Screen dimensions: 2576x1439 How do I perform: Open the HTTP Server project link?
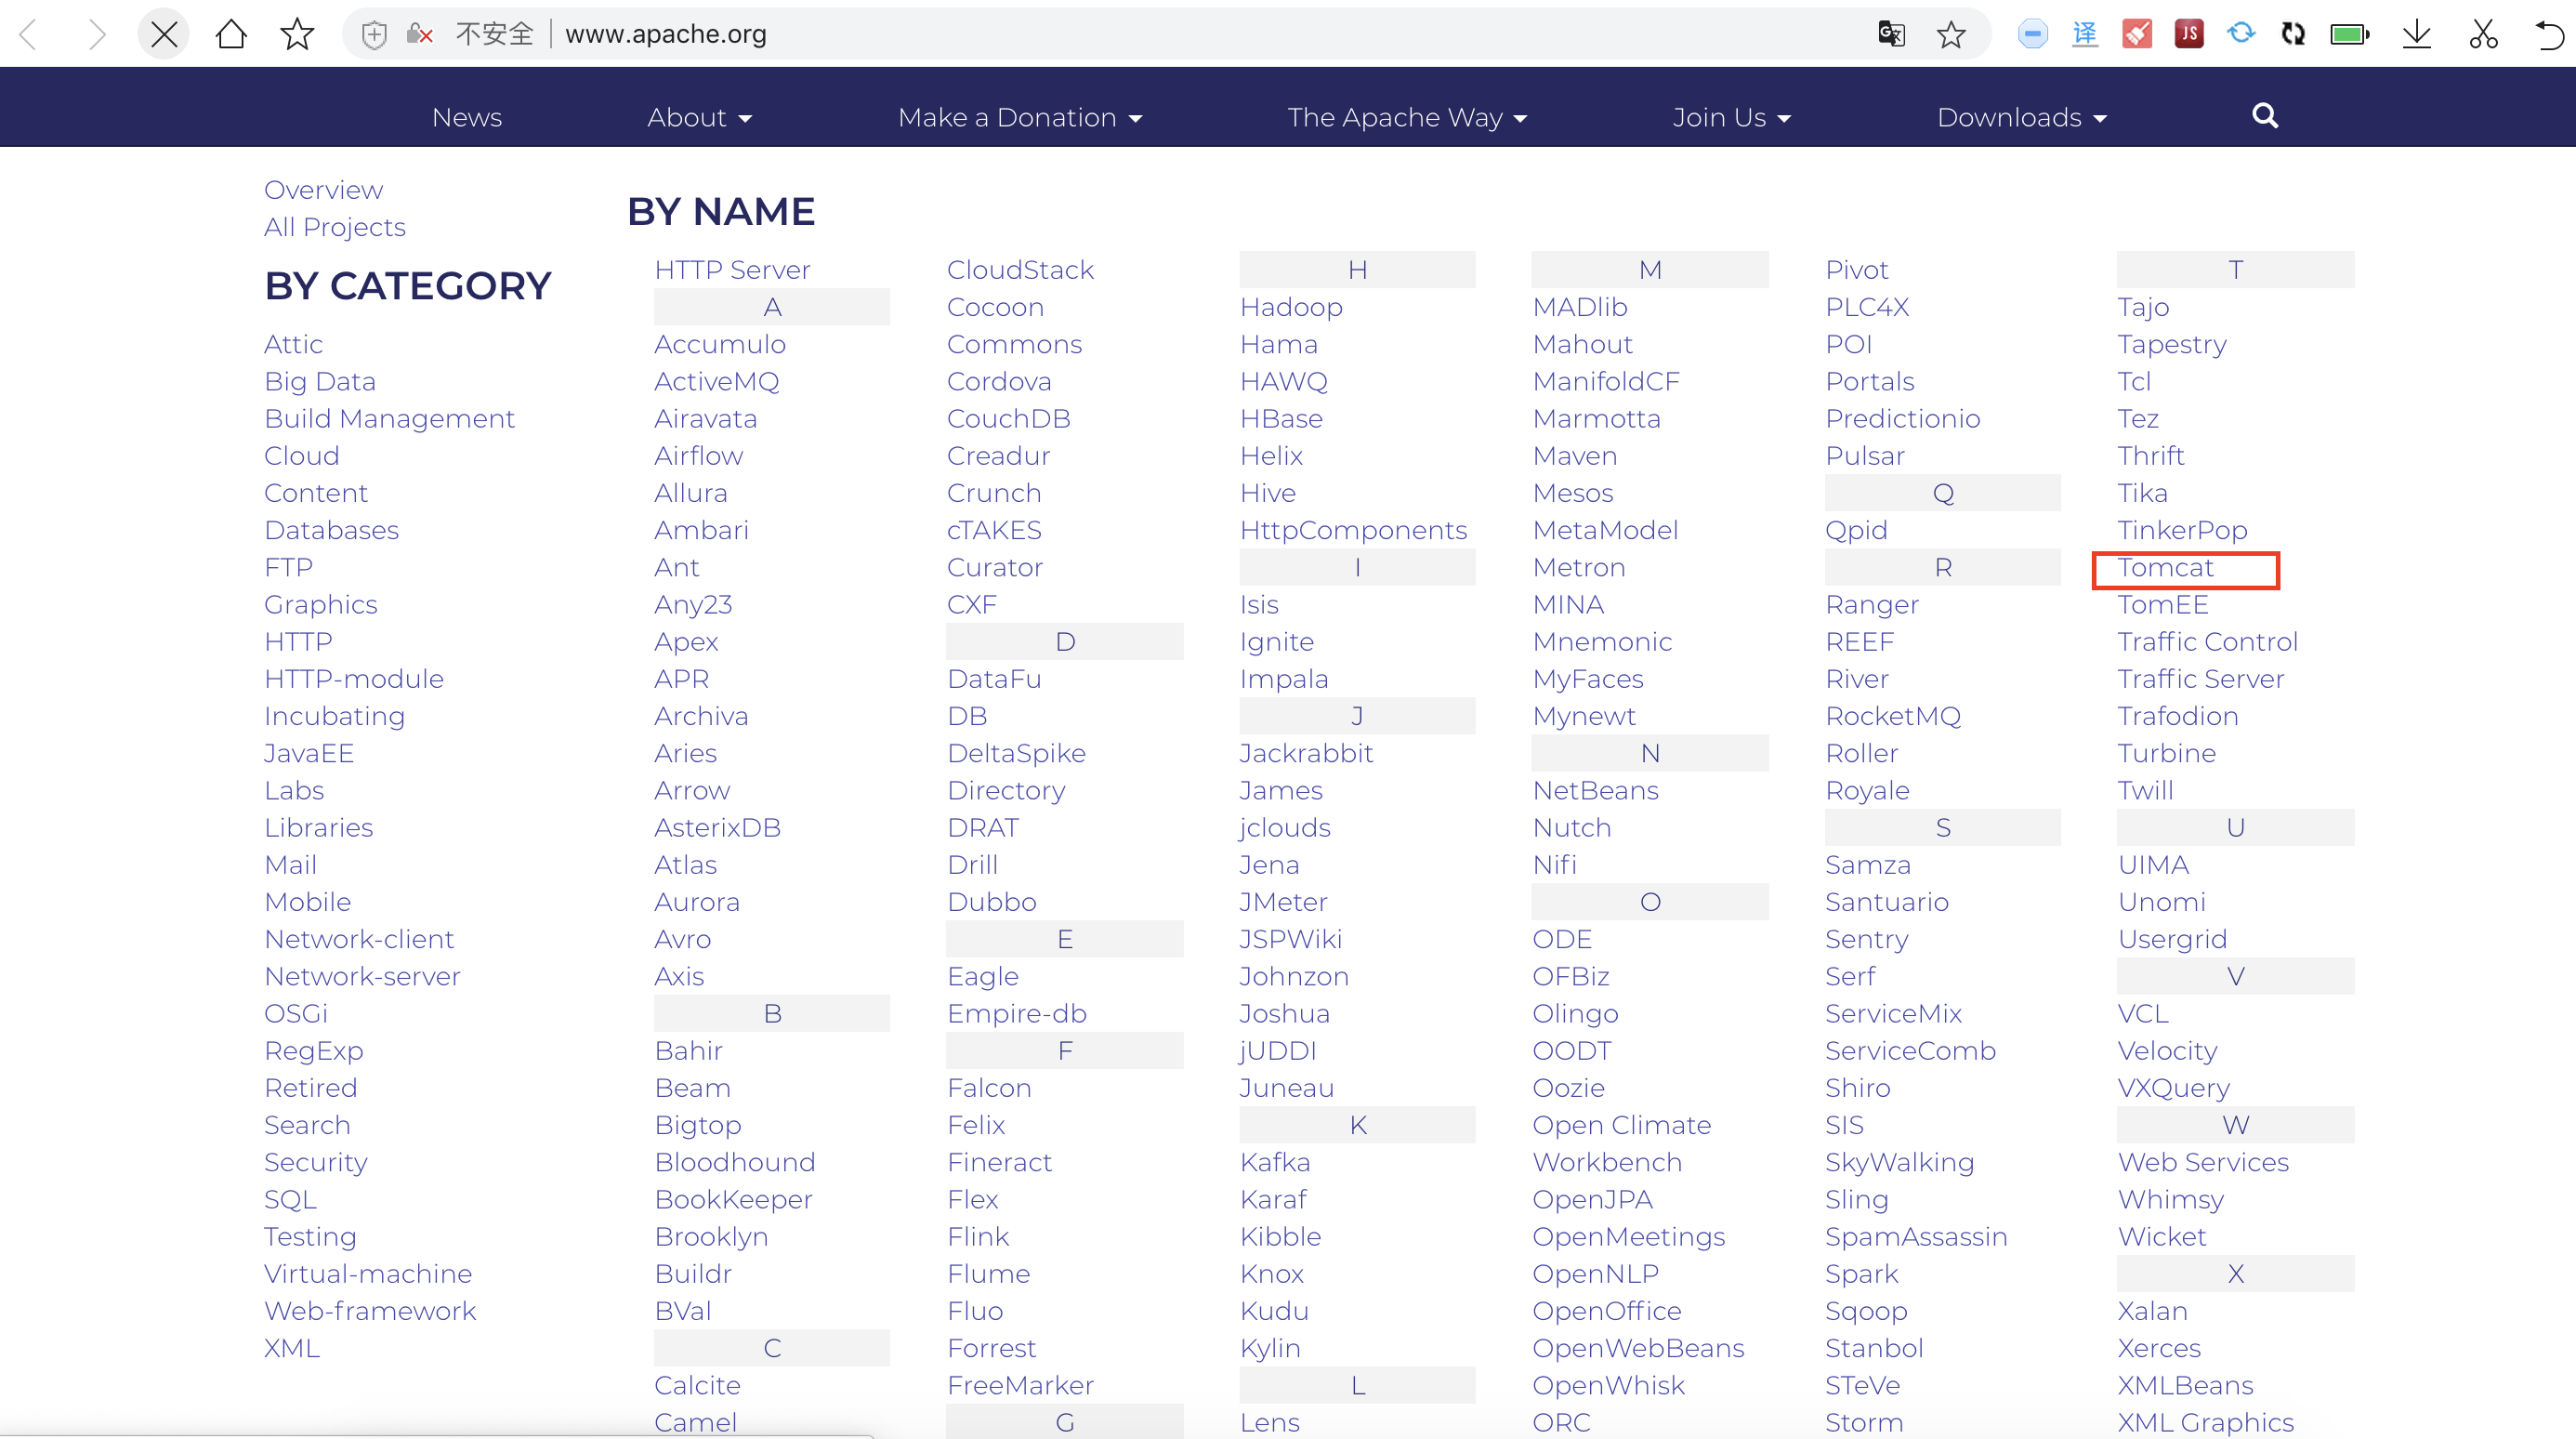[732, 270]
